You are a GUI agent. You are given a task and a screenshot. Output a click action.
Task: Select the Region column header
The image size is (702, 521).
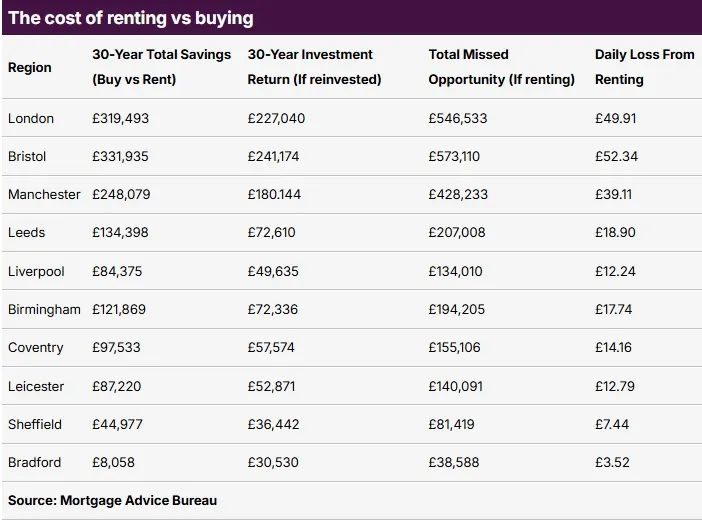coord(30,67)
